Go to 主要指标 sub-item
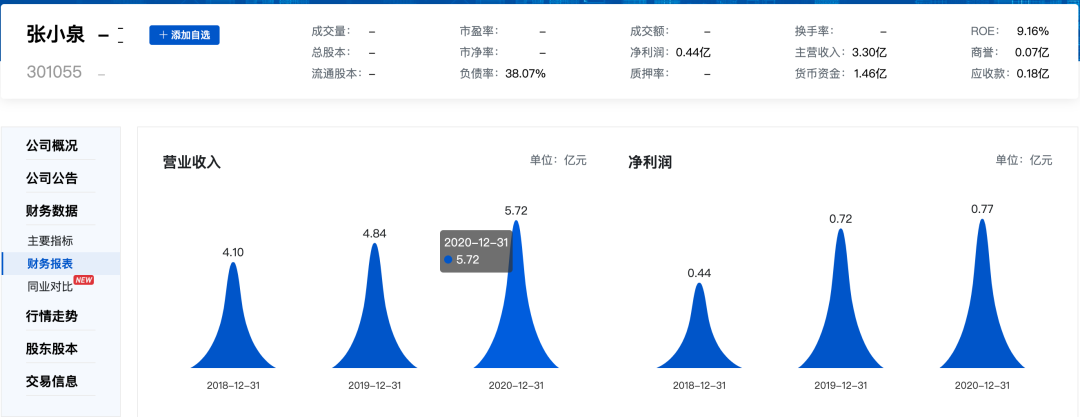This screenshot has width=1080, height=417. pos(50,241)
